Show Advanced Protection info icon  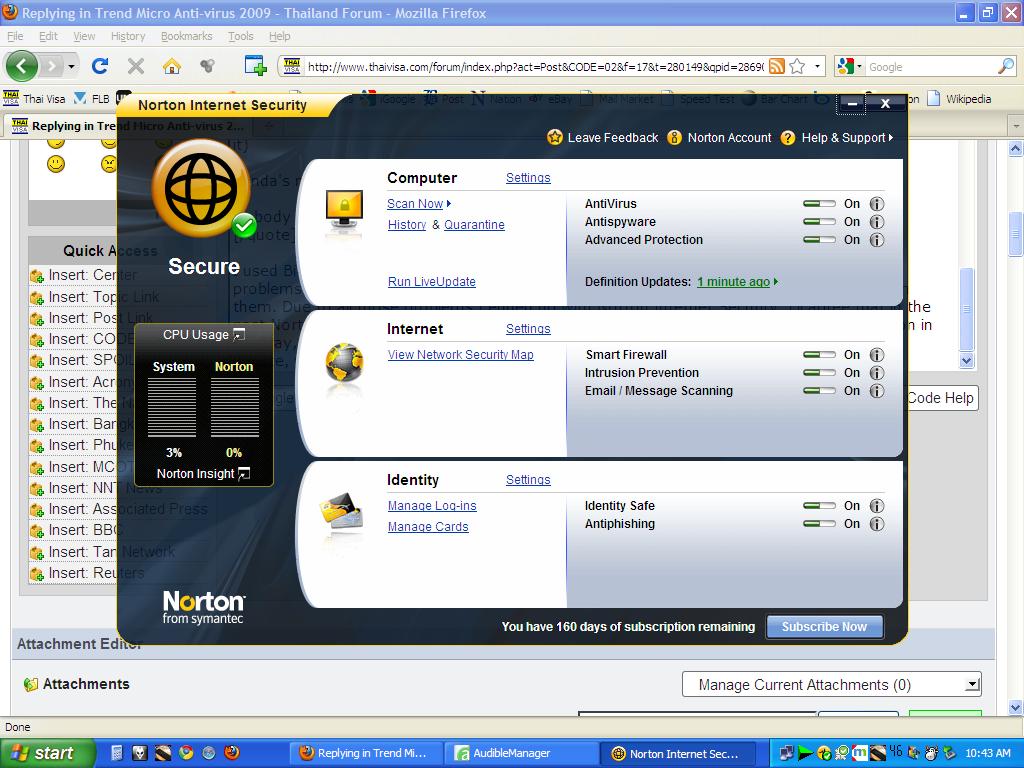[876, 240]
